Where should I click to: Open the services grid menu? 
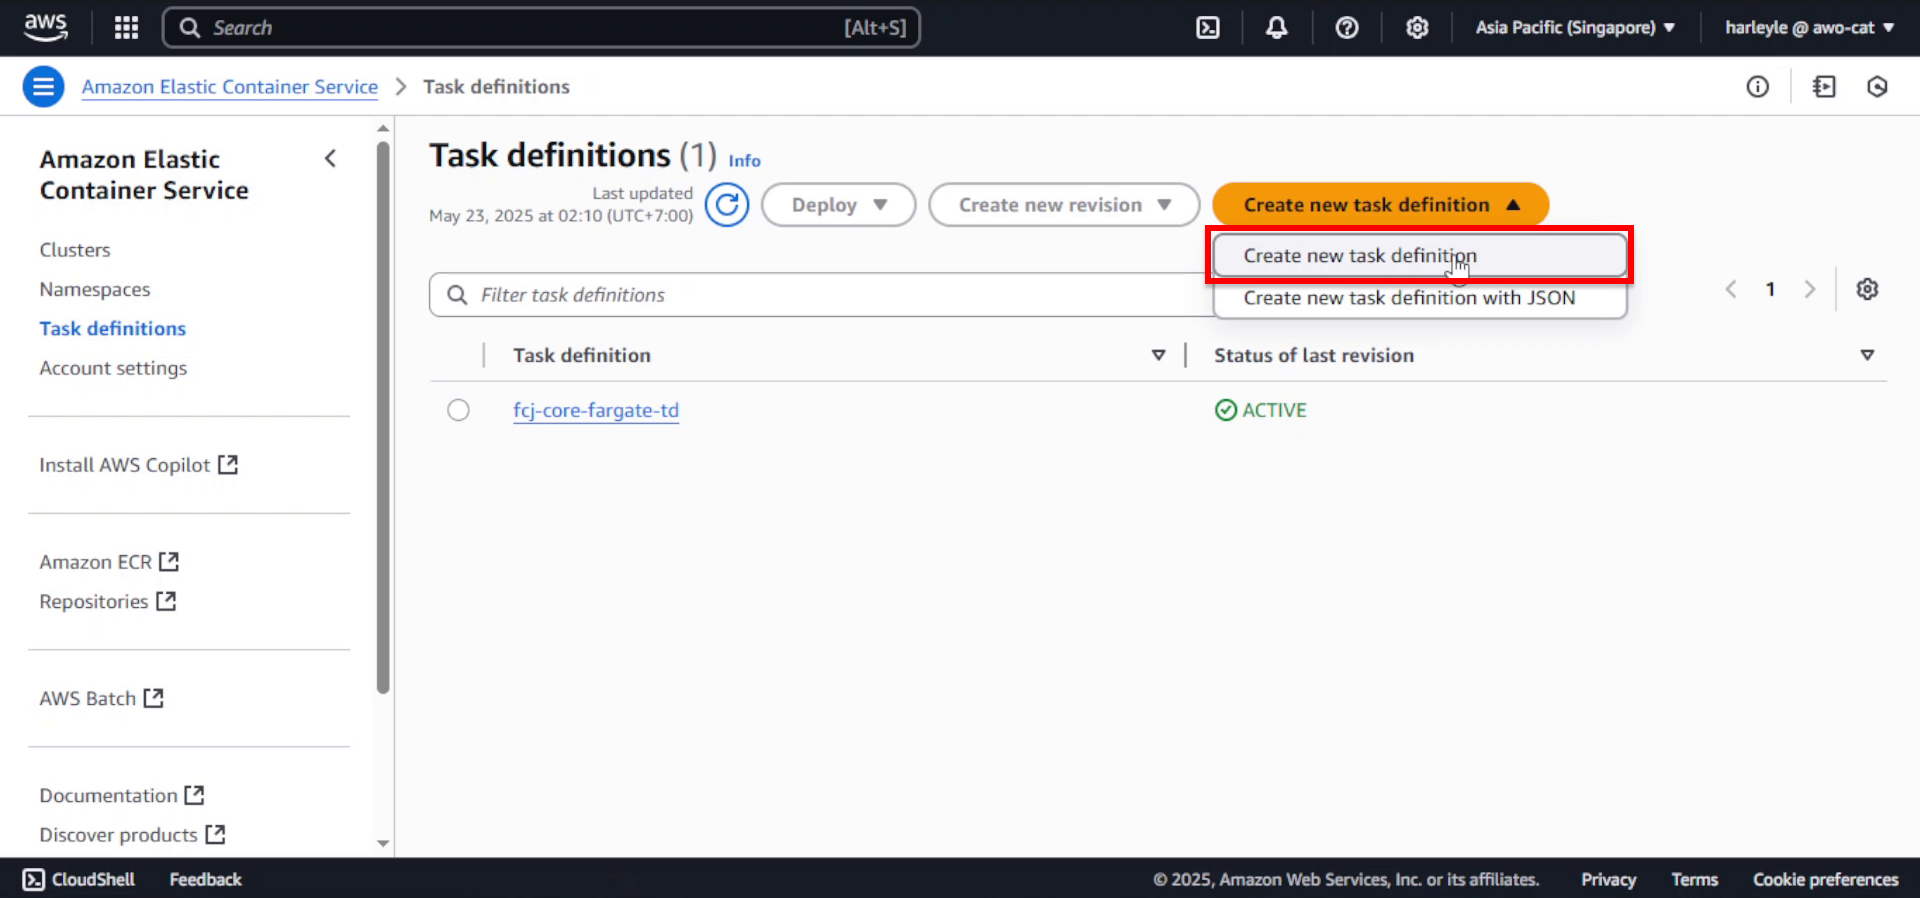coord(126,28)
